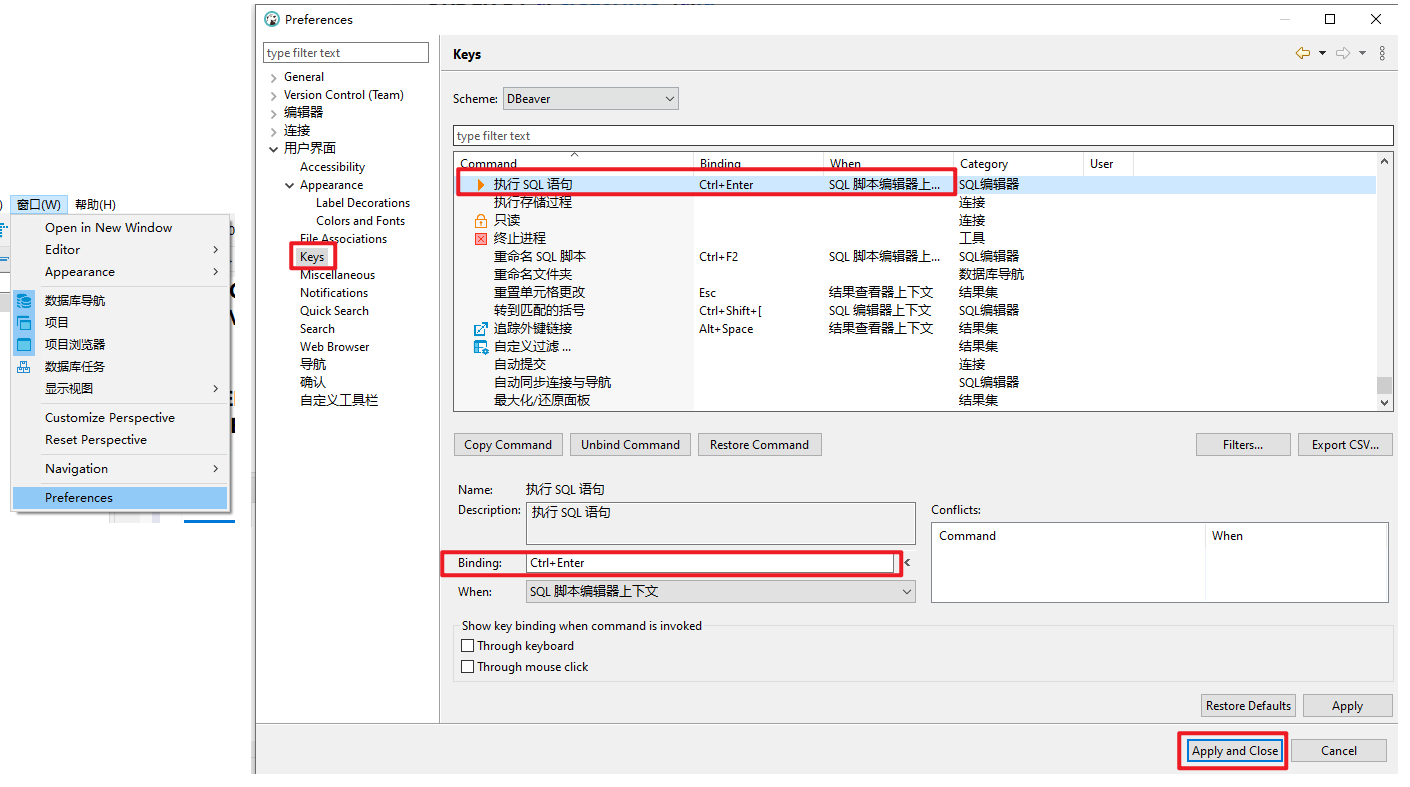Select Web Browser tree item
This screenshot has width=1410, height=787.
(334, 347)
